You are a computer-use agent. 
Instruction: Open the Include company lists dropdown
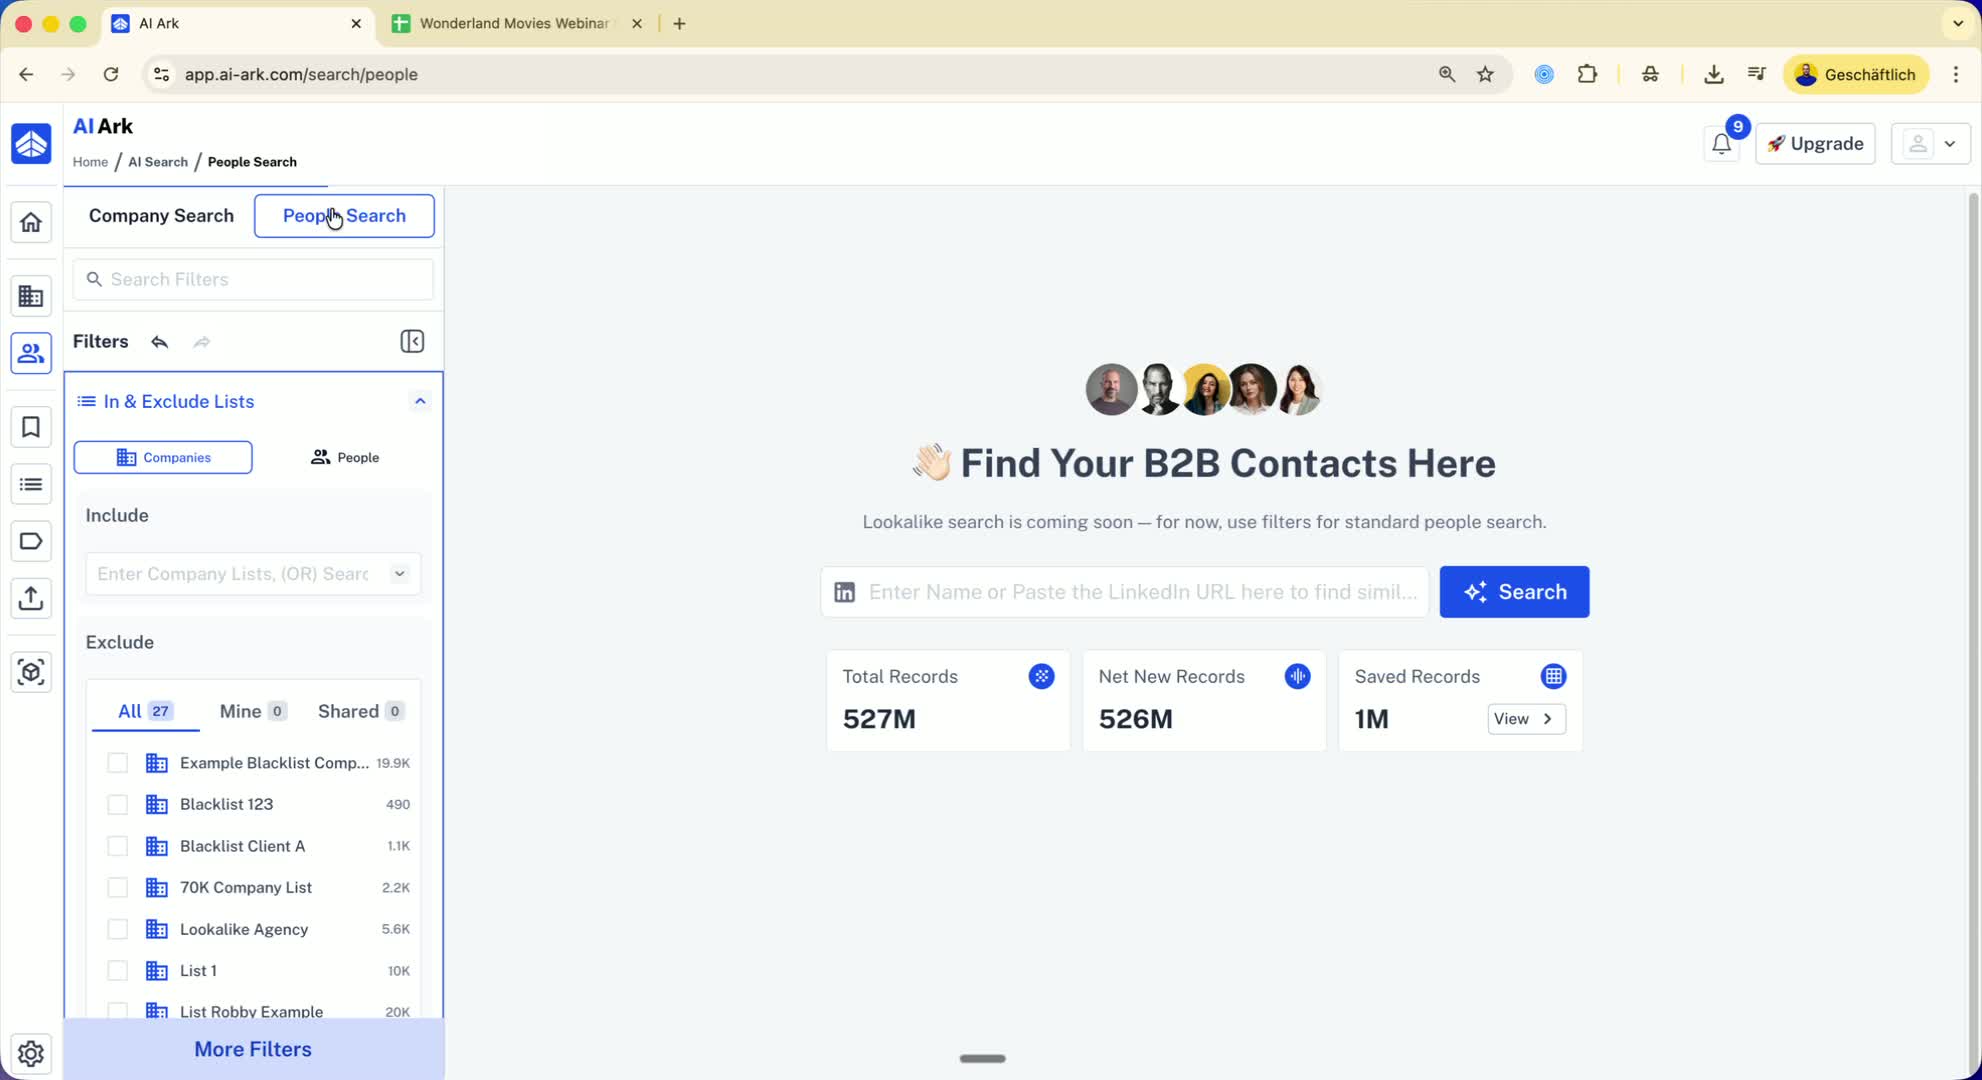click(x=399, y=574)
